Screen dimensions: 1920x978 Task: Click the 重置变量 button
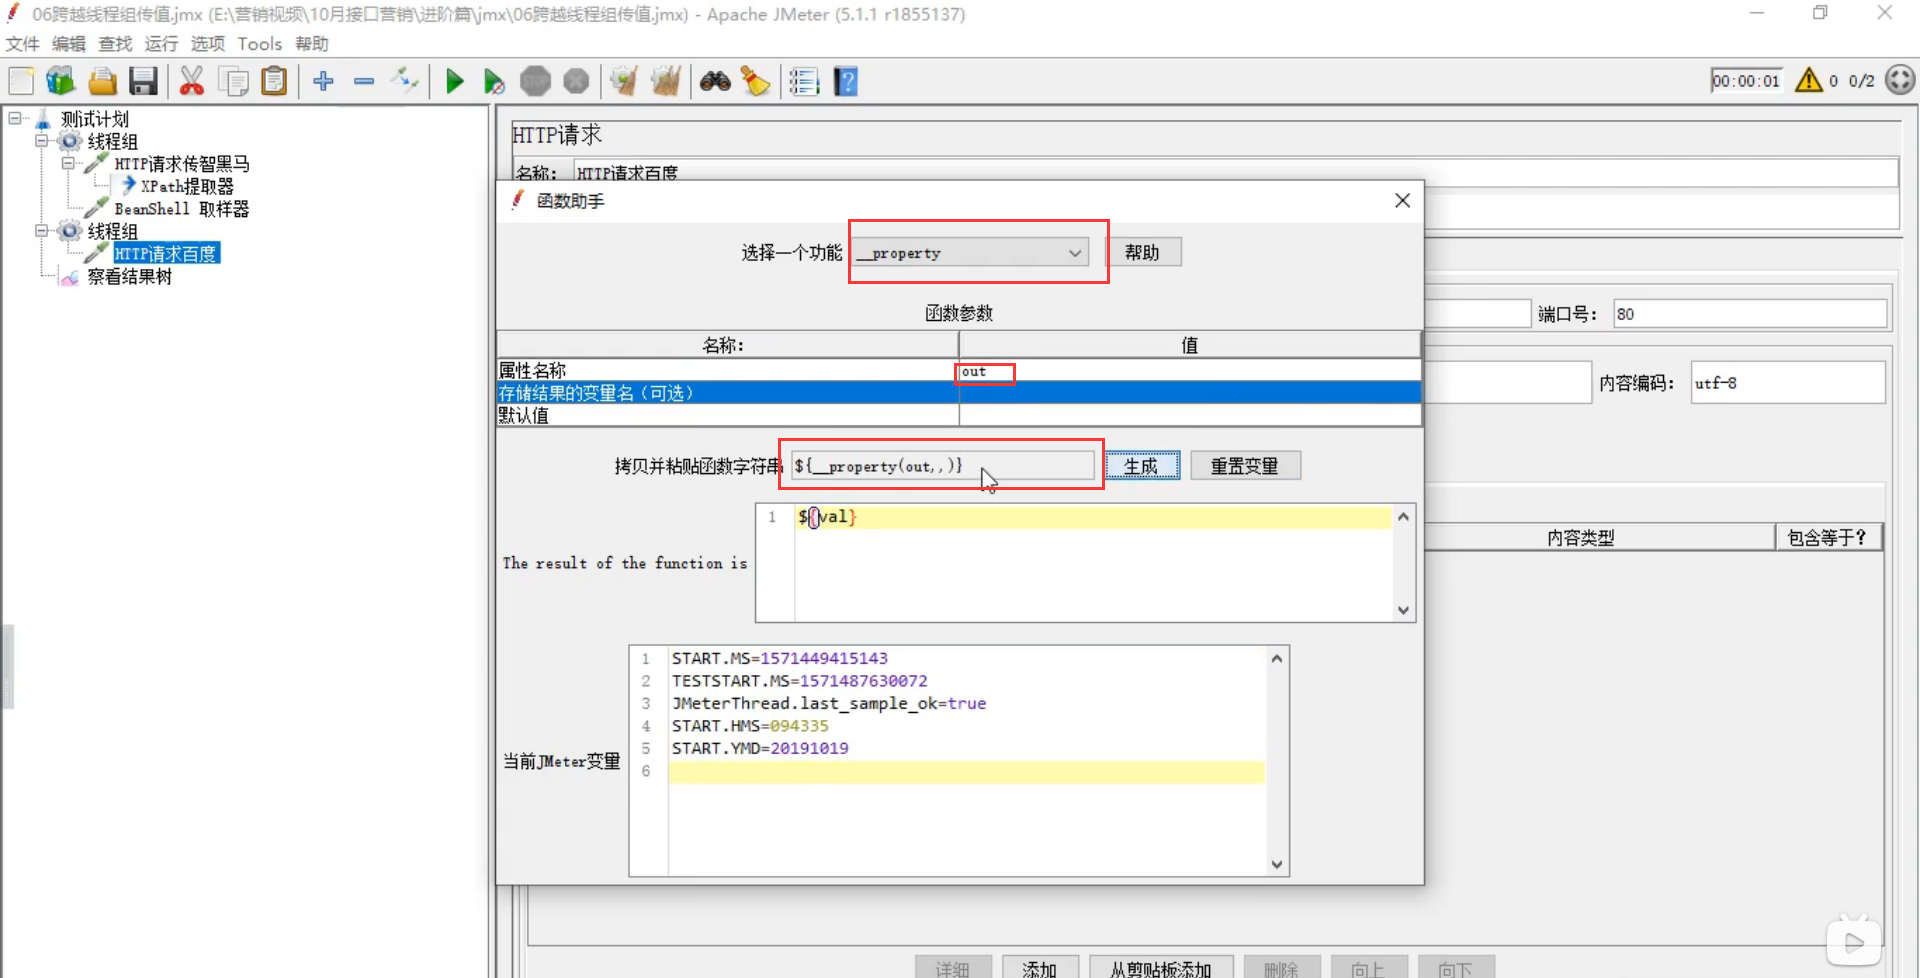(1245, 466)
